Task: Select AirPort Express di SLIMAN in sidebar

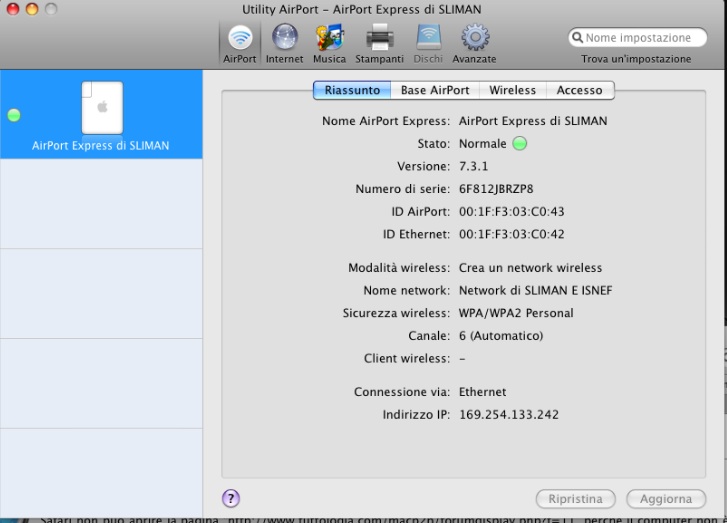Action: pos(101,114)
